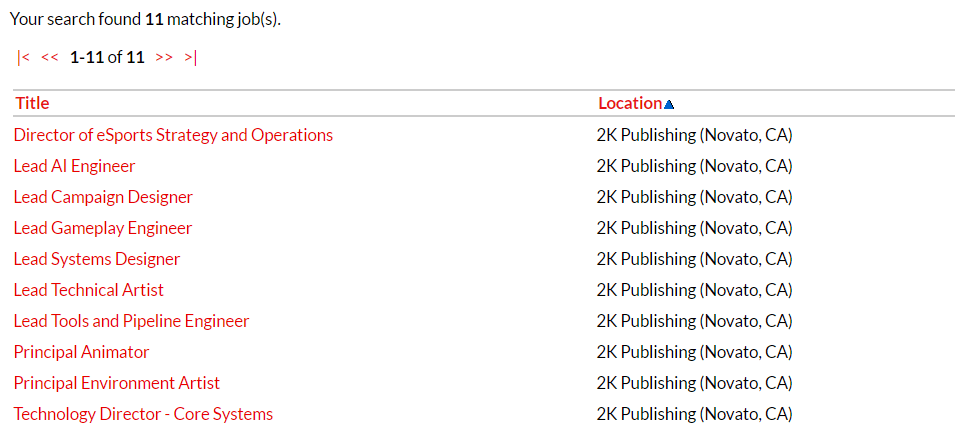Viewport: 966px width, 431px height.
Task: Open Lead Gameplay Engineer listing
Action: [103, 228]
